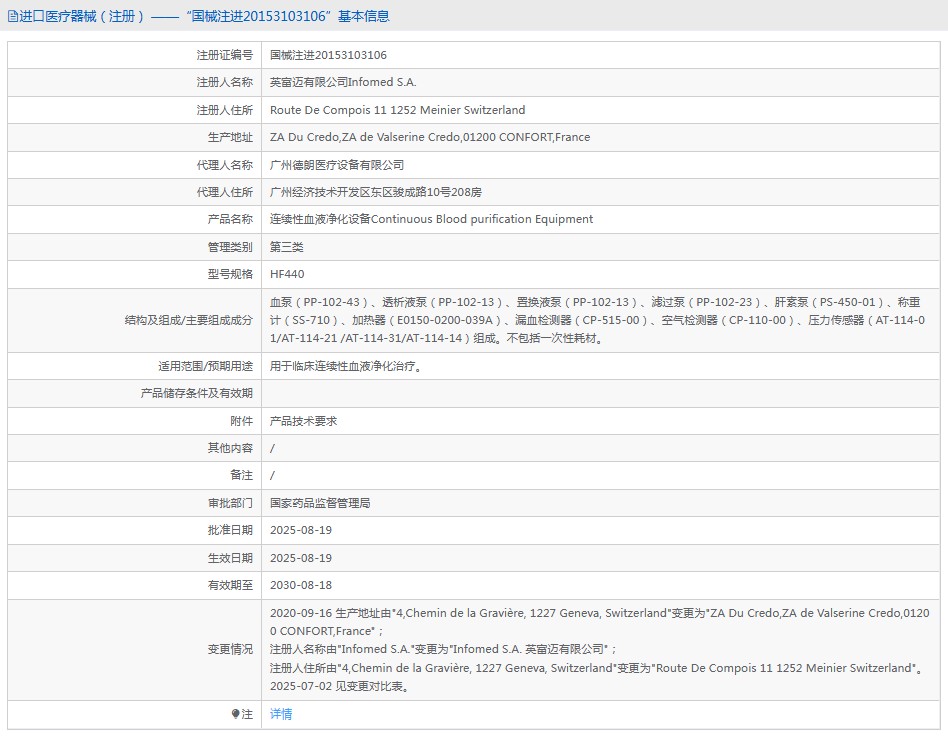Image resolution: width=948 pixels, height=738 pixels.
Task: Click production address ZA Du Credo value
Action: [430, 137]
